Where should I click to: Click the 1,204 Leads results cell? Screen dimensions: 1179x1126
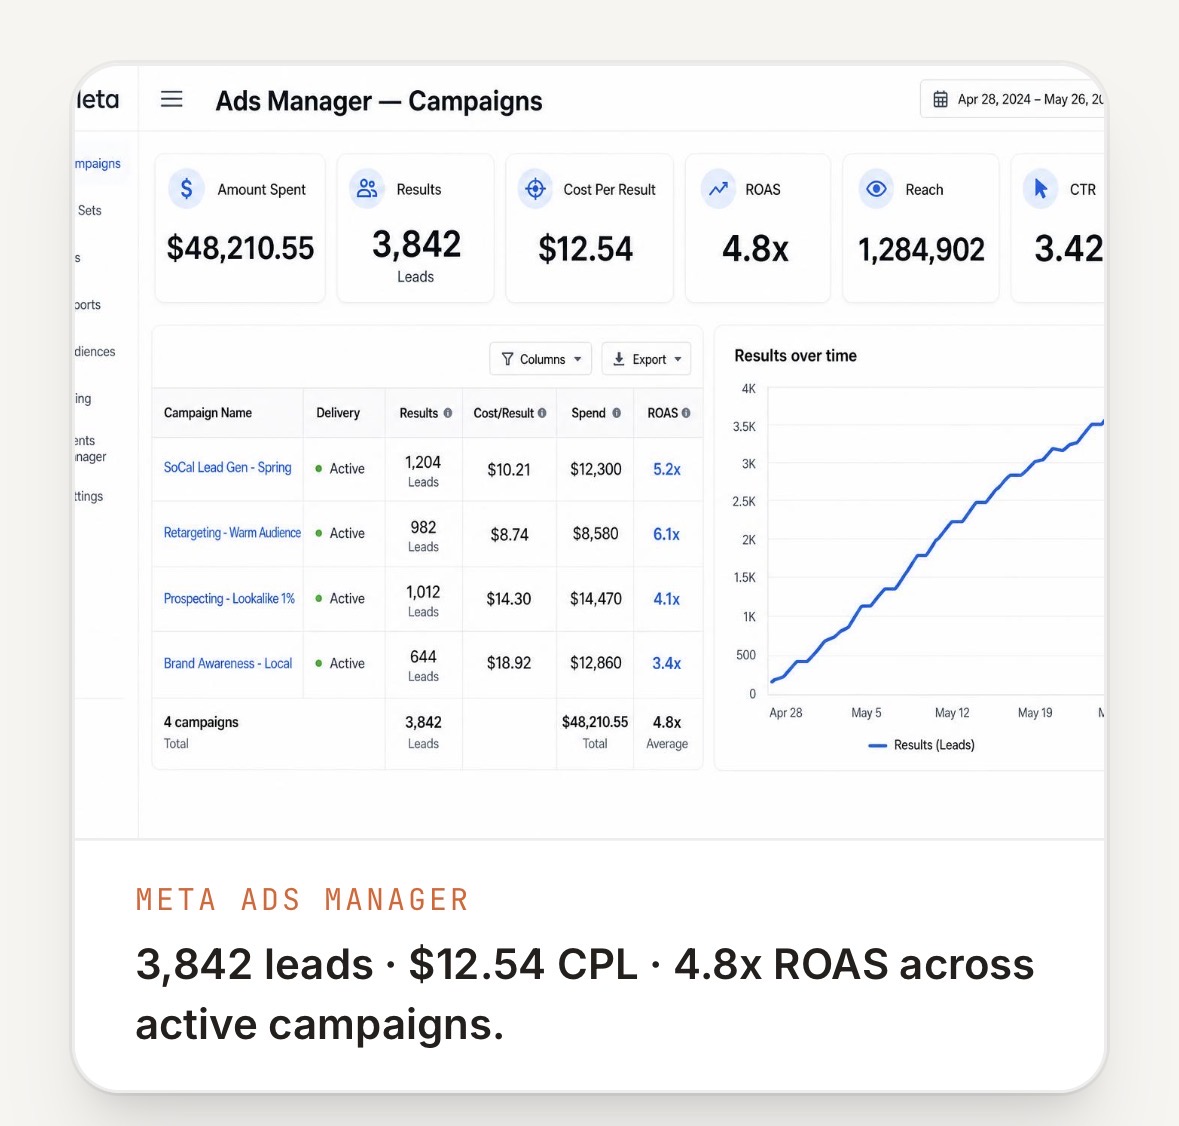pos(423,471)
